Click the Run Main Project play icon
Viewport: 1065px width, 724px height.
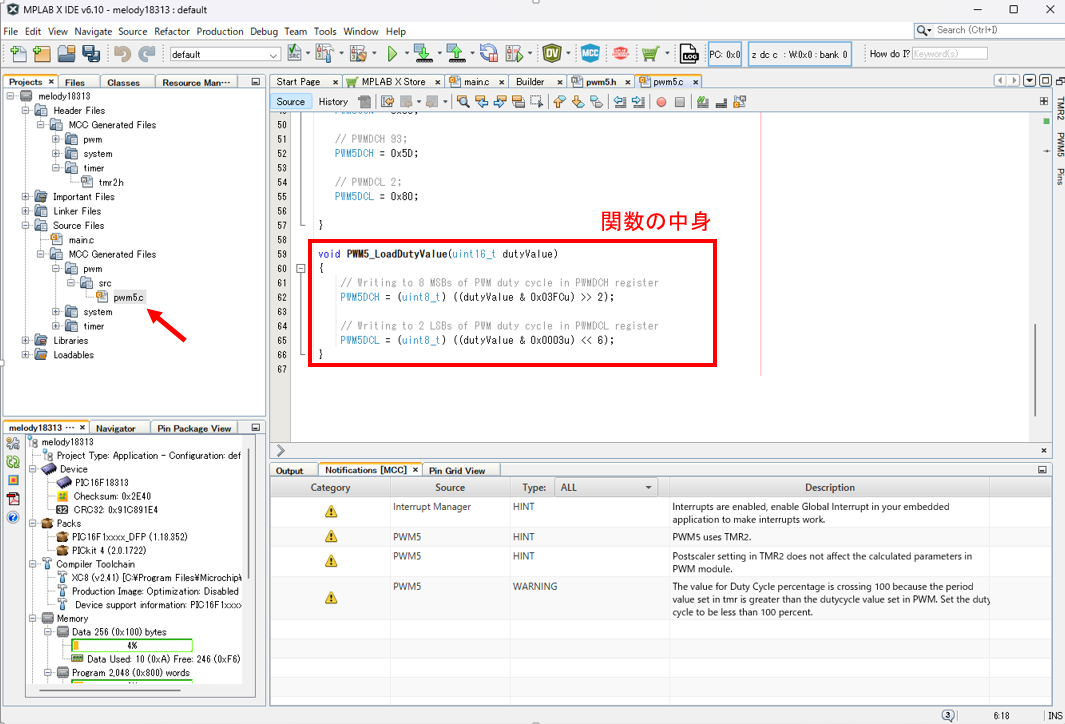point(392,53)
